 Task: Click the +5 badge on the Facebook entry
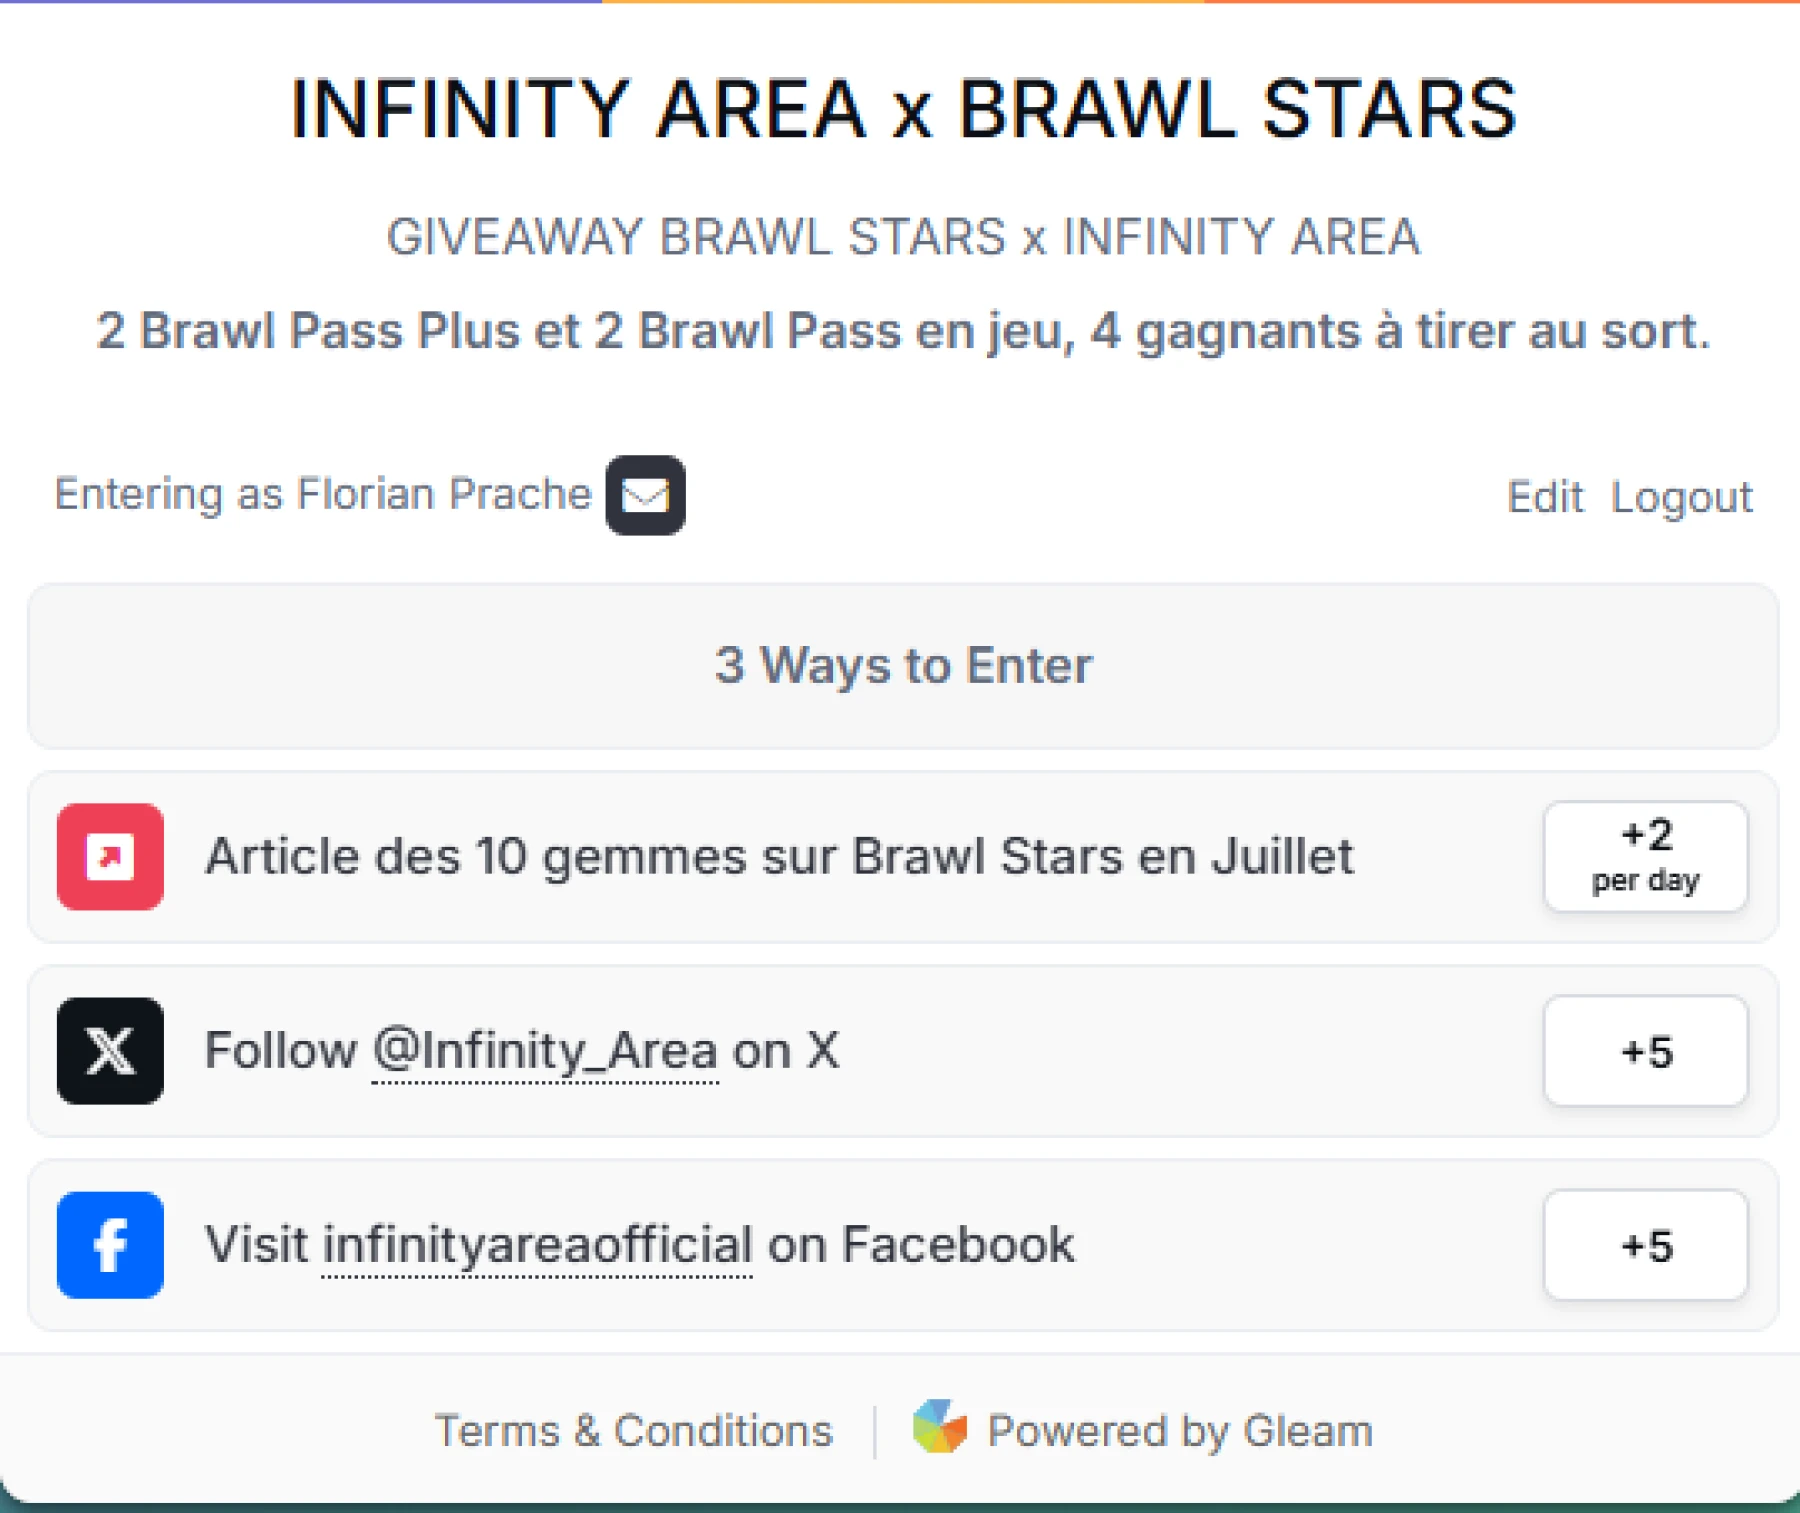pos(1645,1245)
